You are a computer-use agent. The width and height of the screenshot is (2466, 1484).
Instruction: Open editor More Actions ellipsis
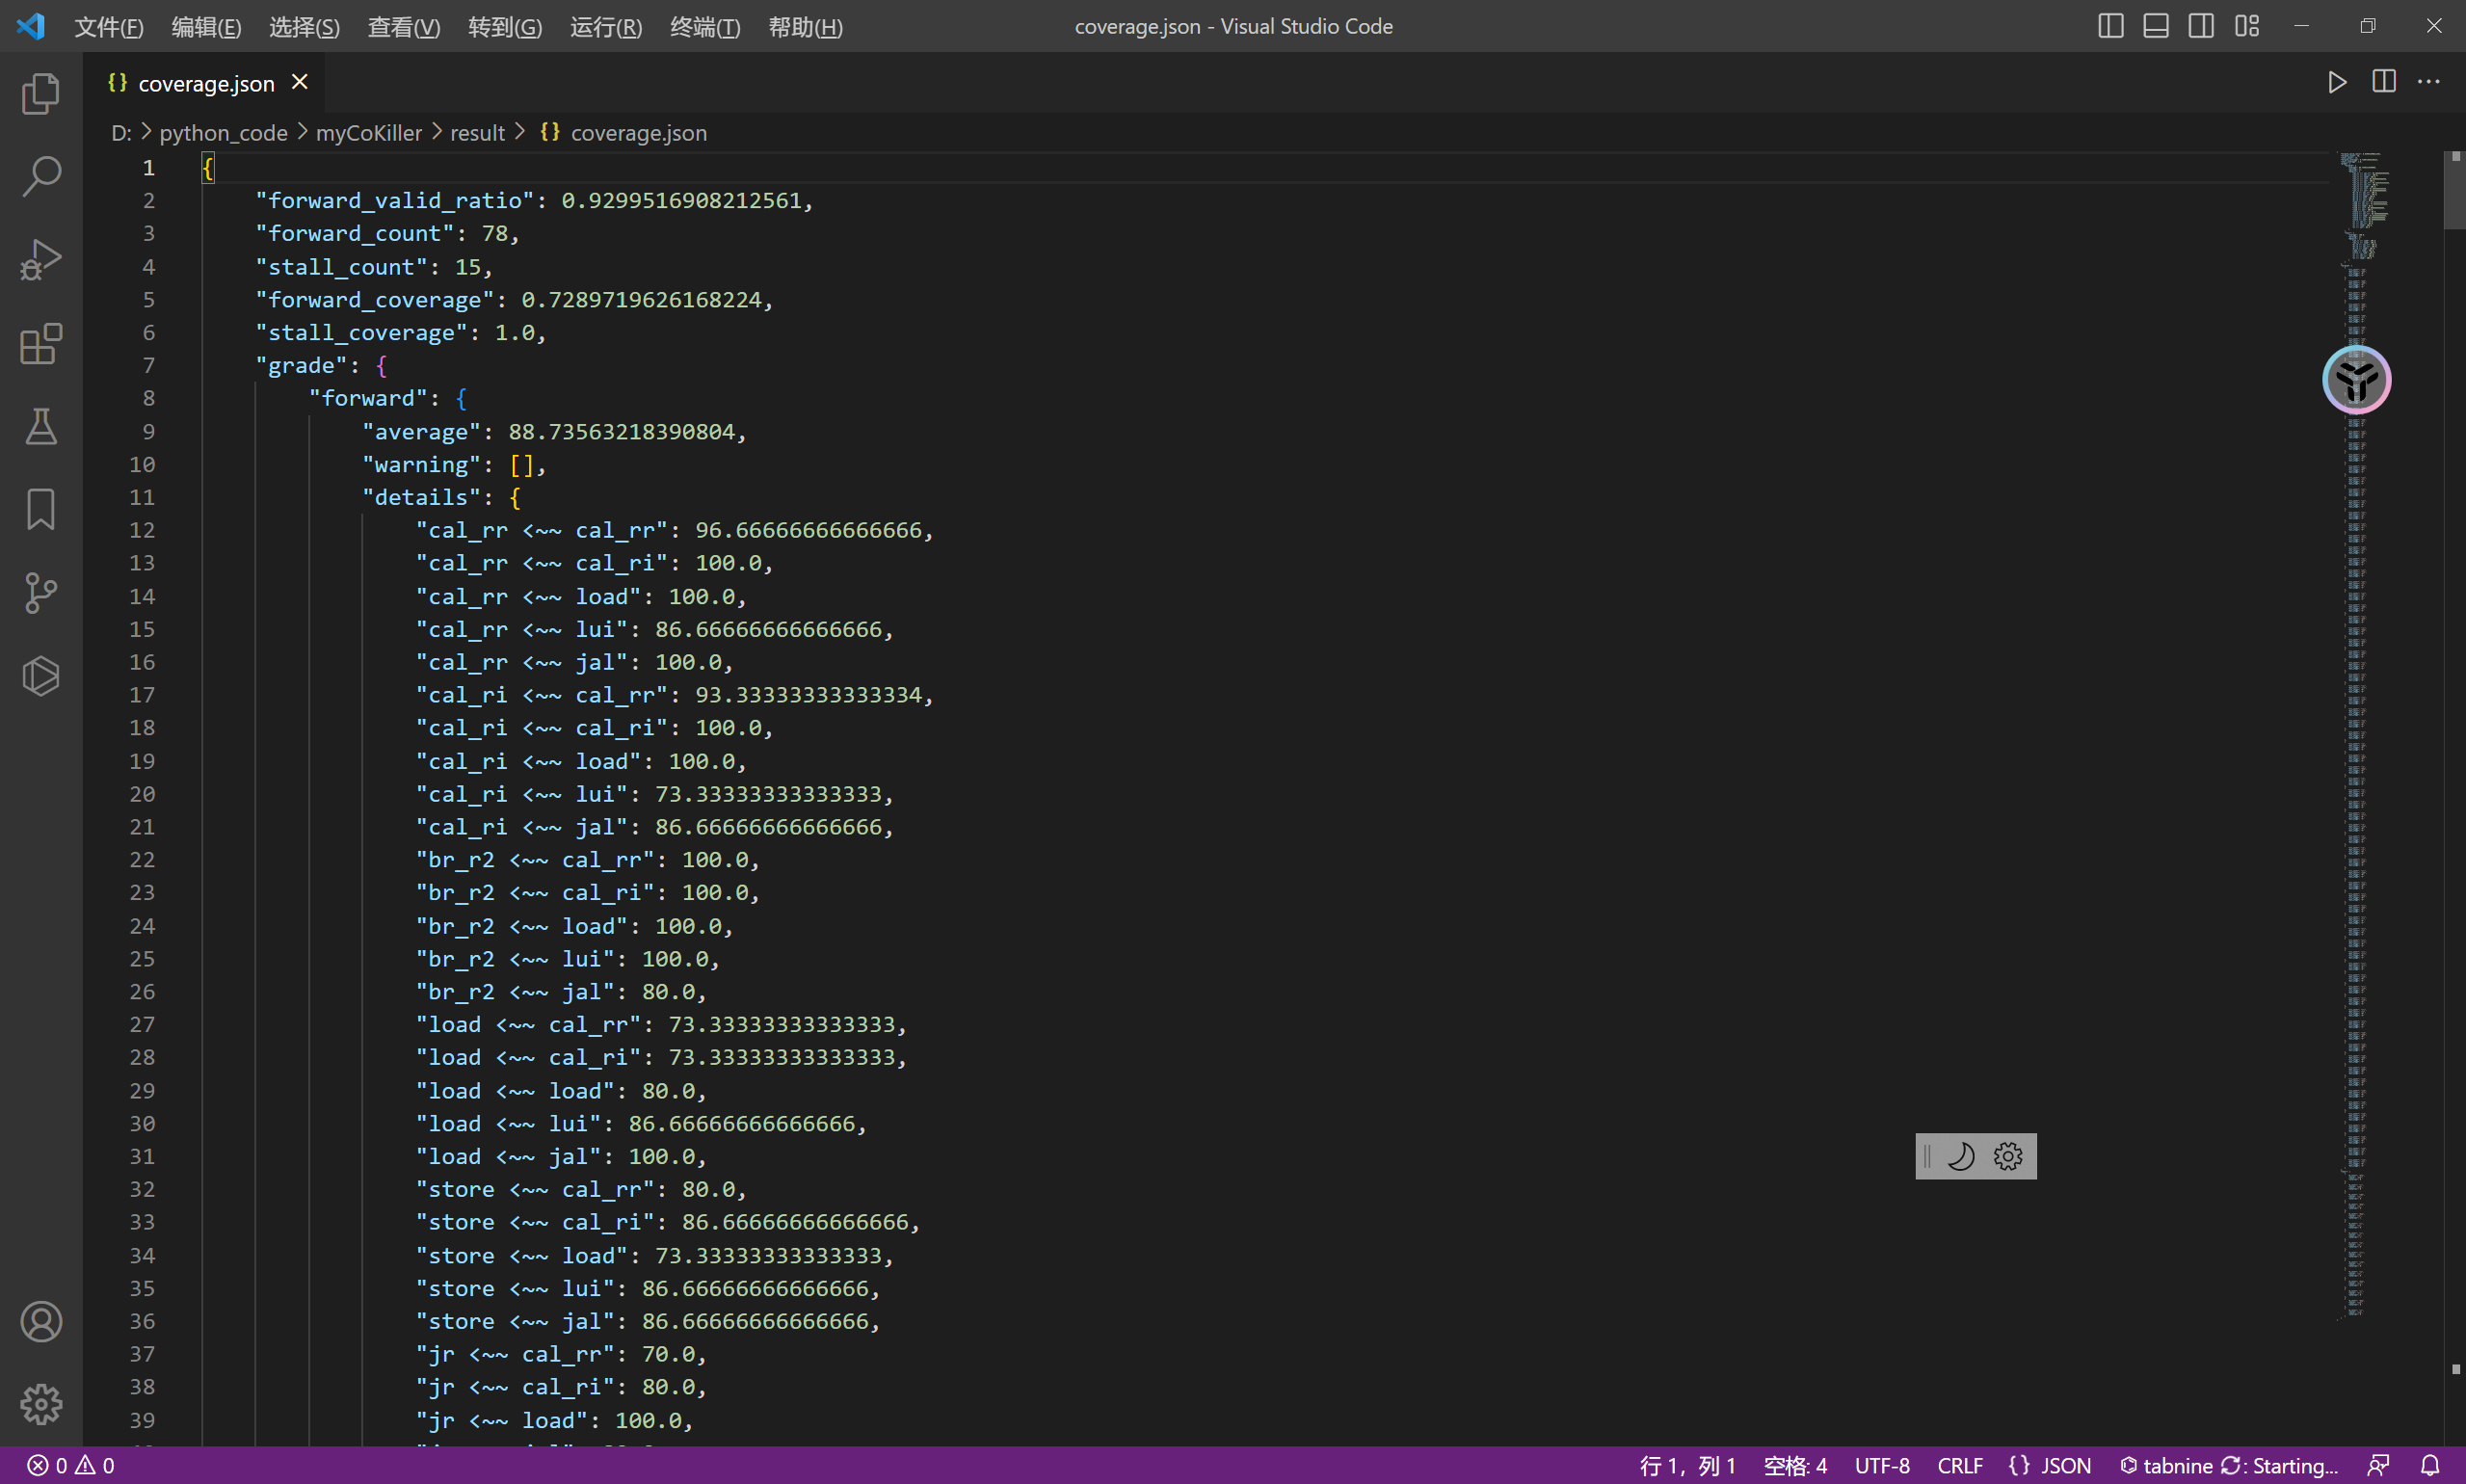pos(2429,82)
